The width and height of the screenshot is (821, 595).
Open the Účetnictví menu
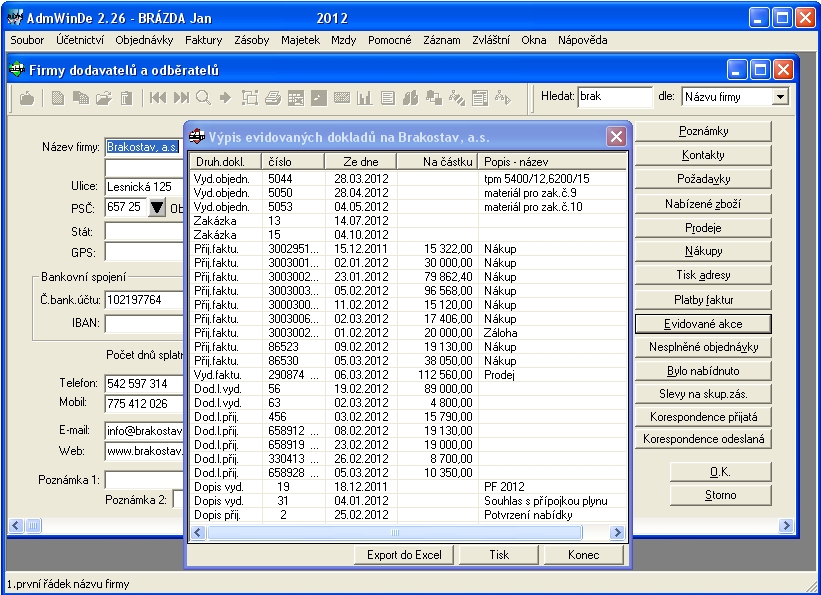[x=80, y=40]
